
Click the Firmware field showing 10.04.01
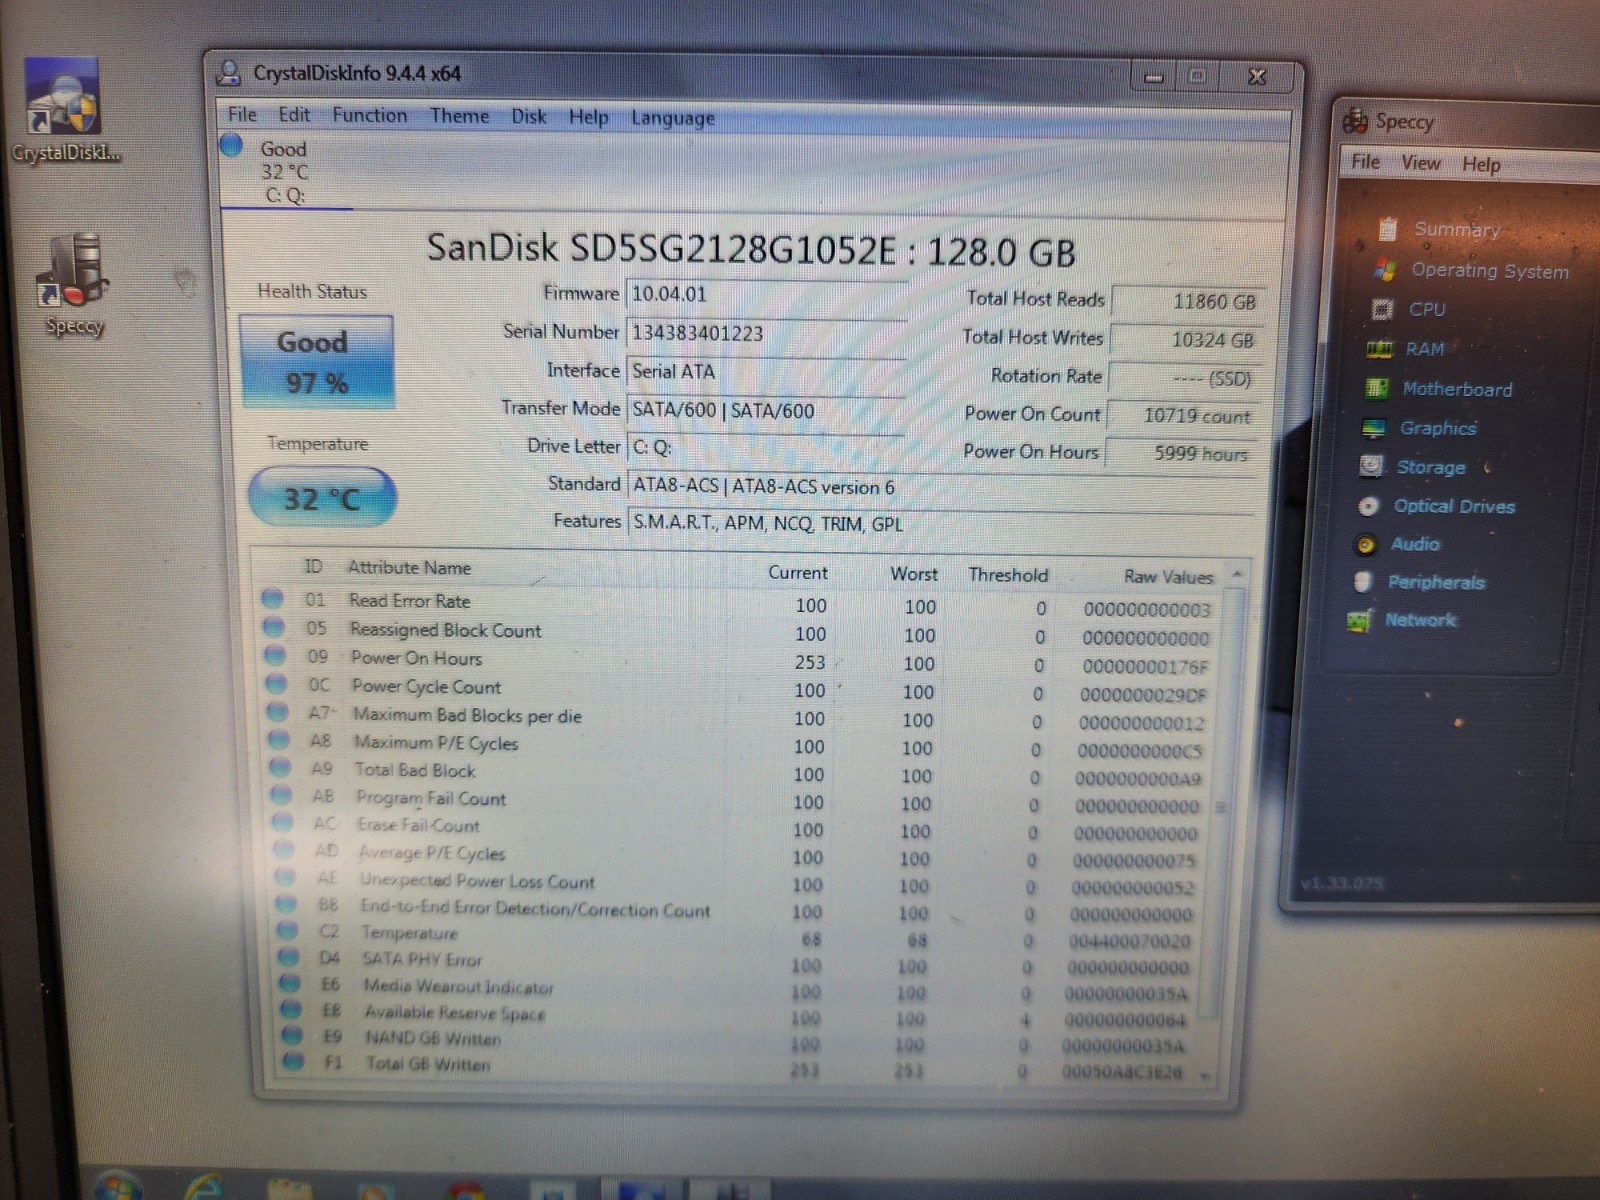click(766, 295)
